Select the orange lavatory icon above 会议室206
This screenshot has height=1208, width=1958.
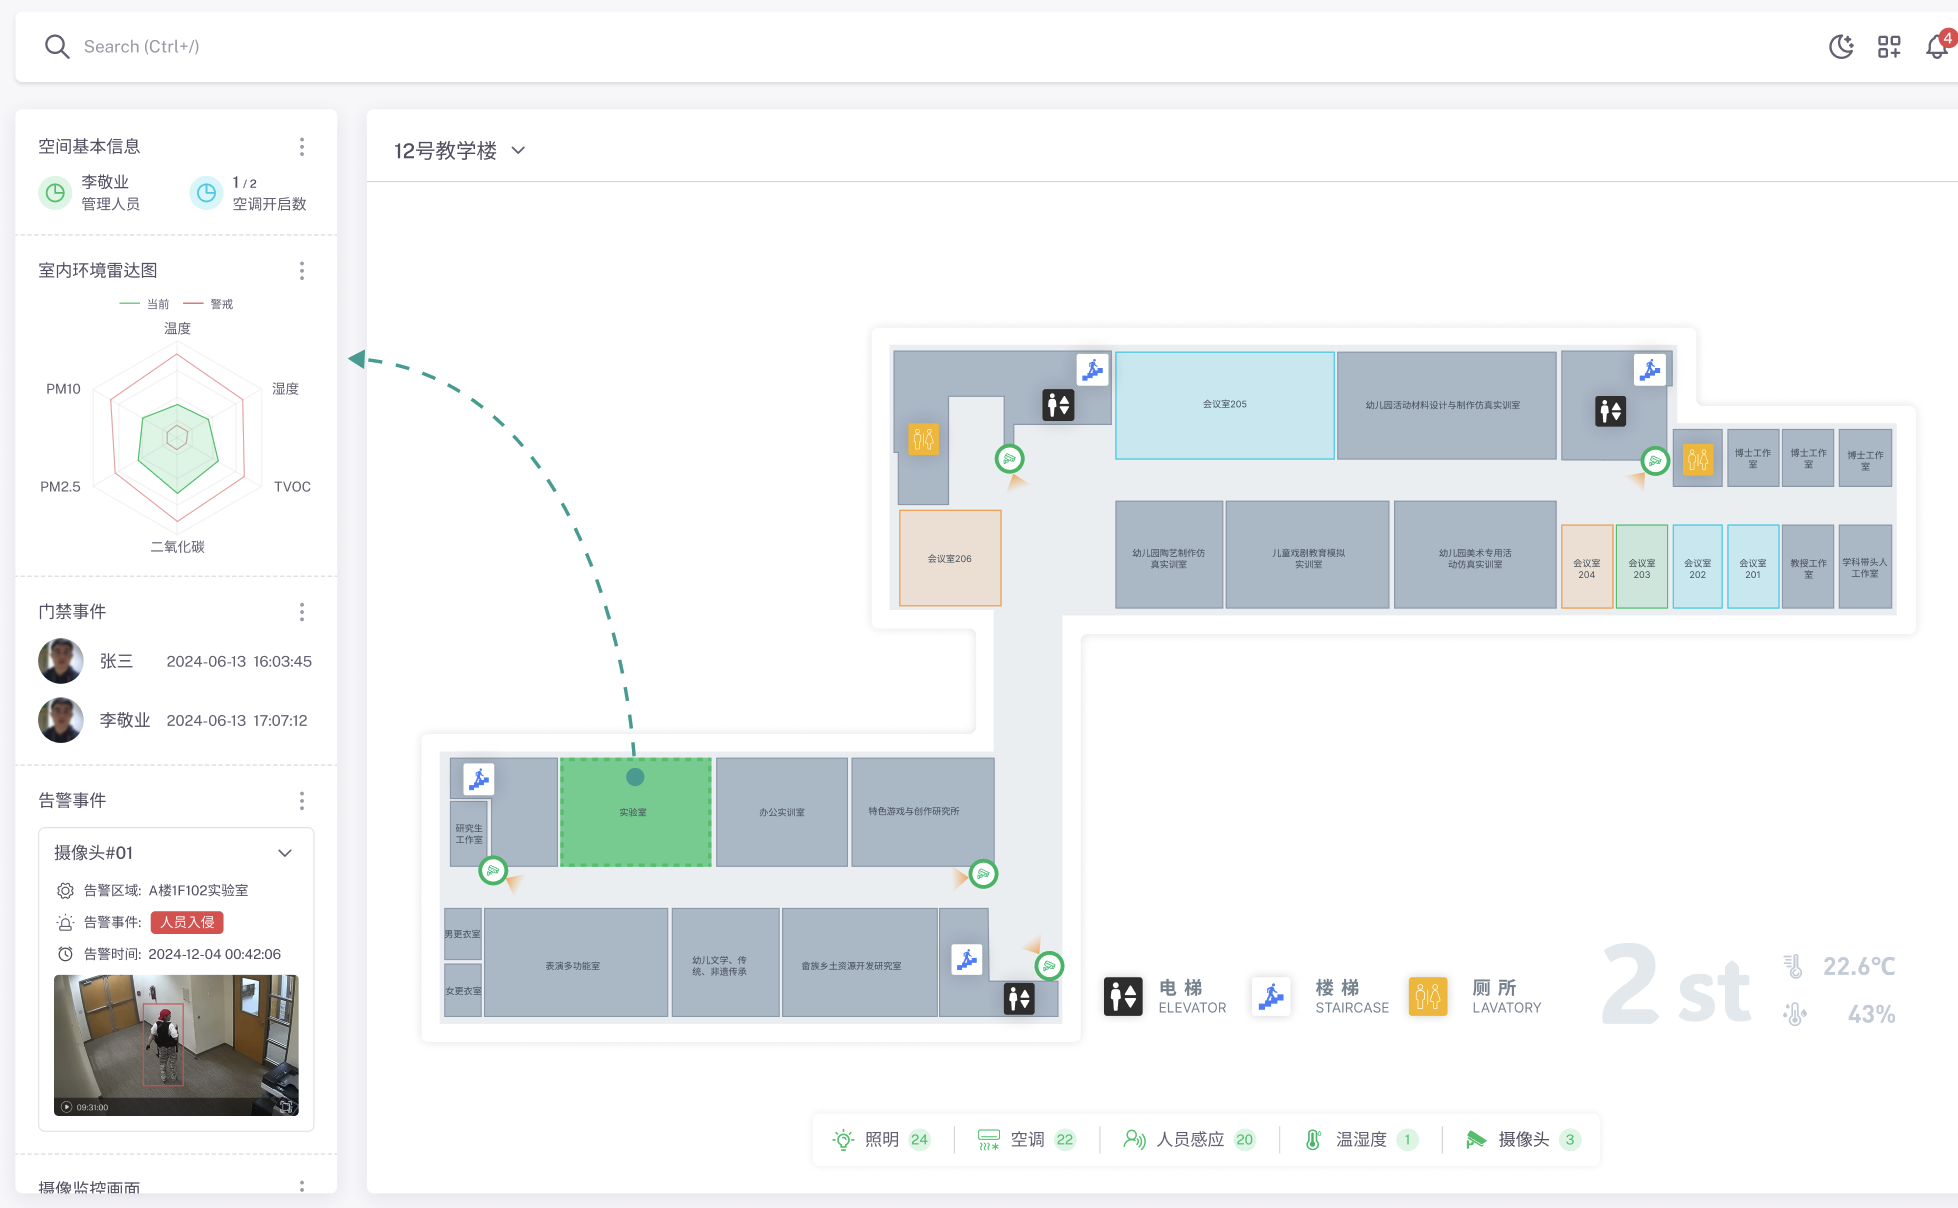click(923, 439)
